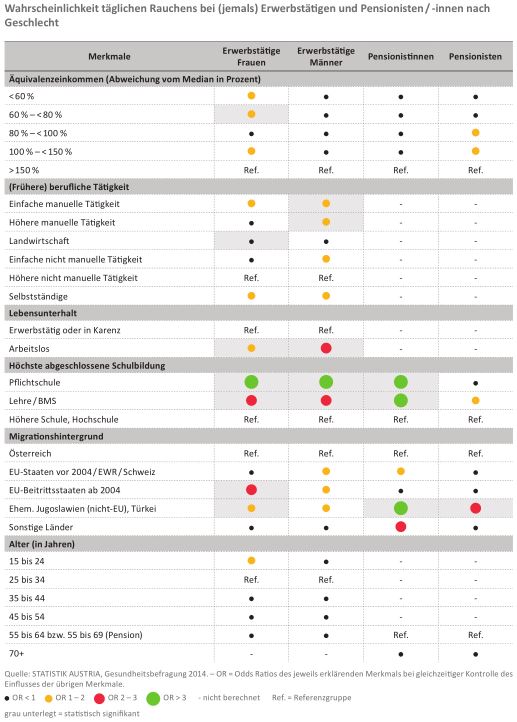Screen dimensions: 517x722
Task: Click the red dot for EU-Beitrittsstaaten ab 2004
Action: [x=251, y=490]
